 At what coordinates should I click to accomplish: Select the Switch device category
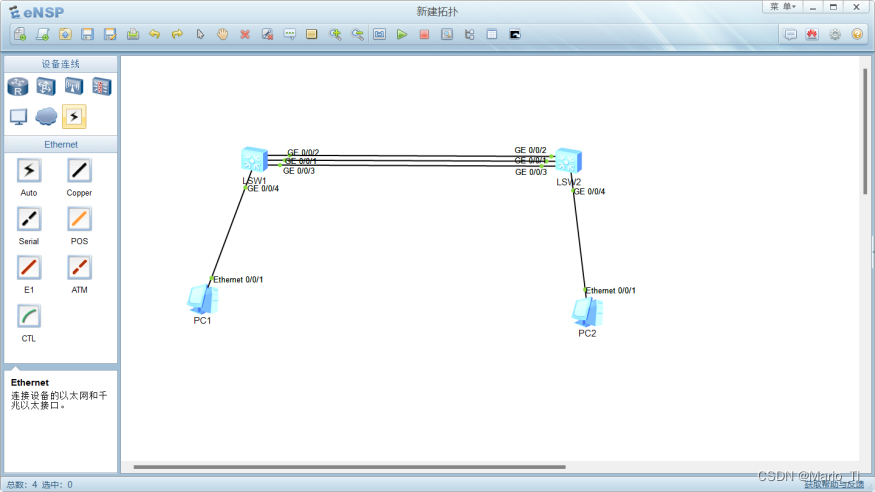click(x=46, y=86)
